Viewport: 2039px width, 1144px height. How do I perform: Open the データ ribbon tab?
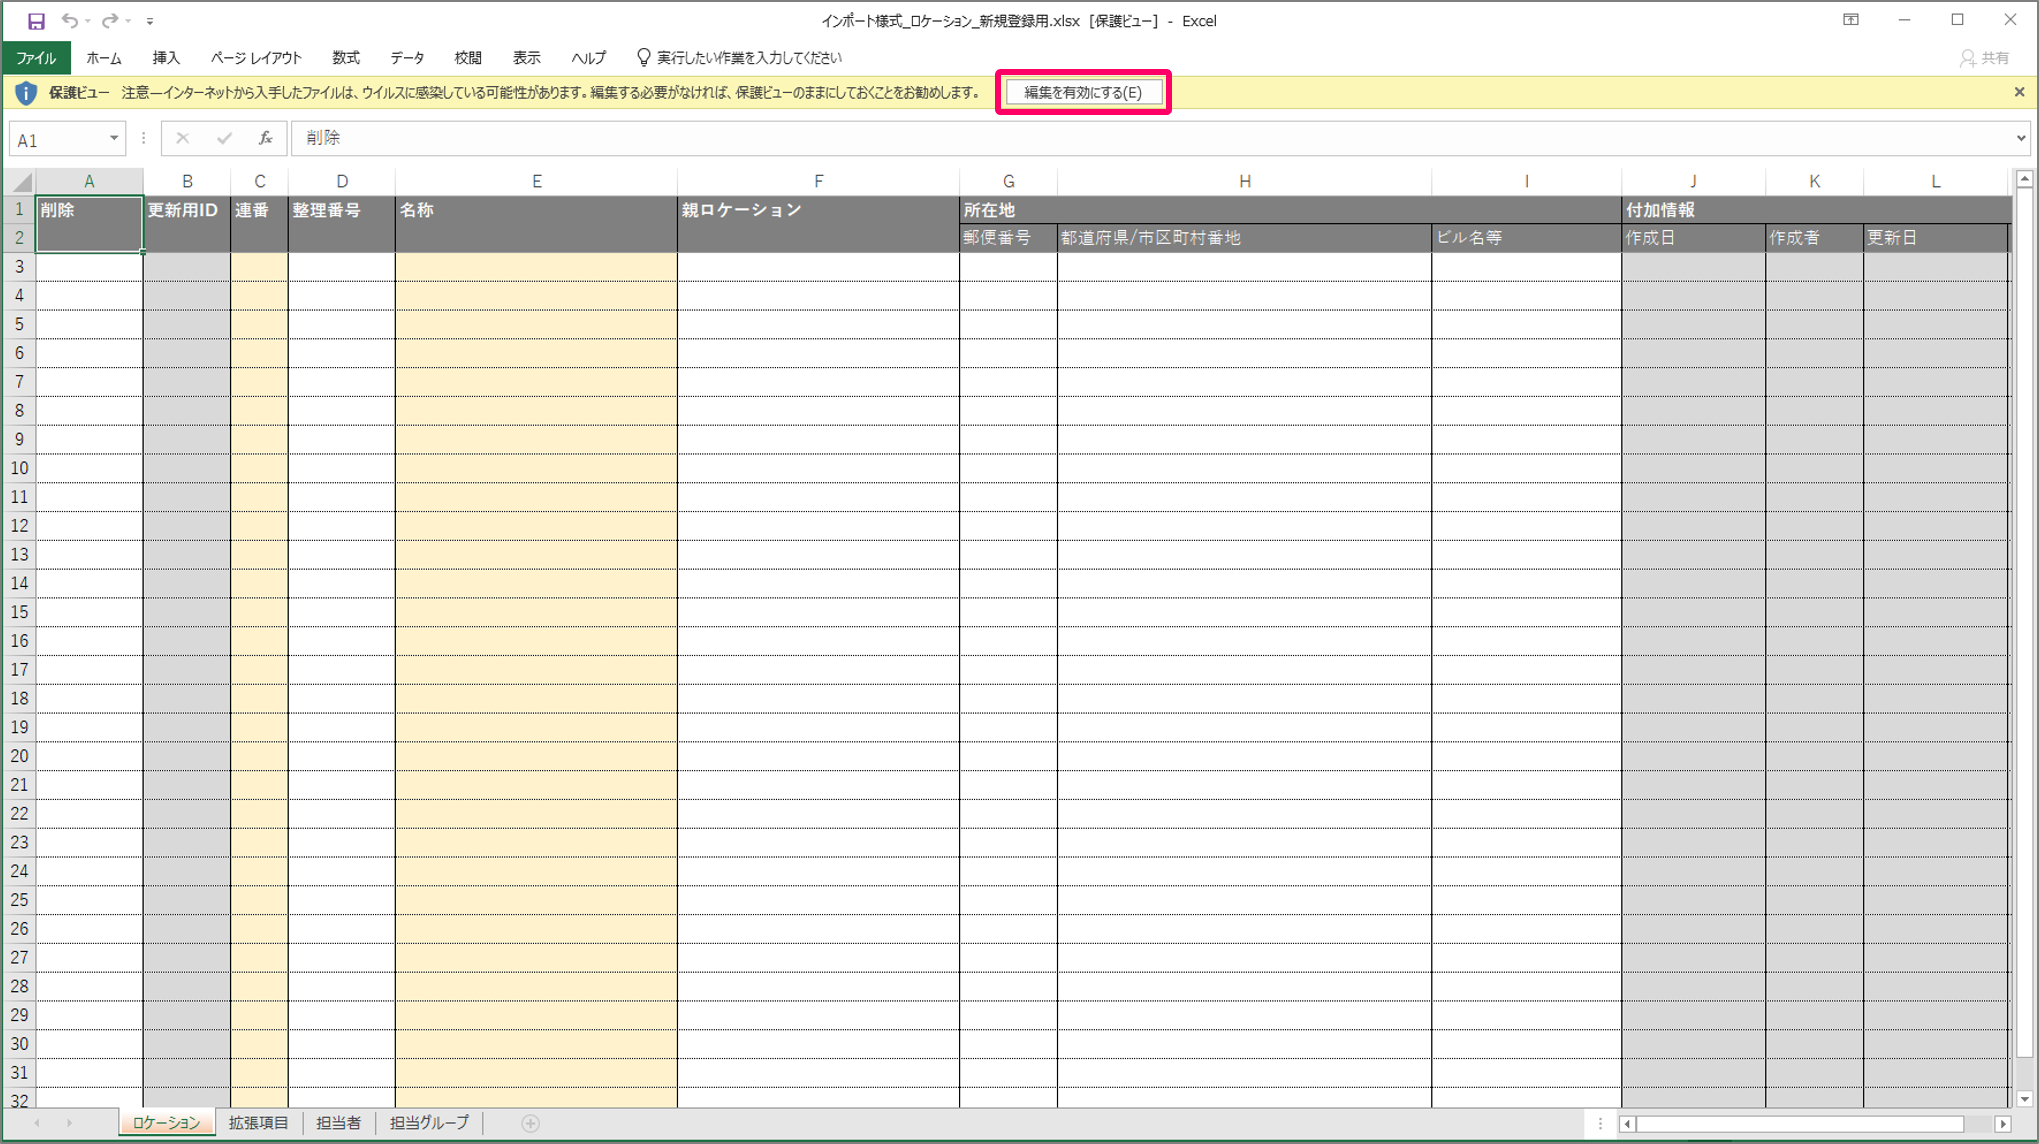pos(407,58)
